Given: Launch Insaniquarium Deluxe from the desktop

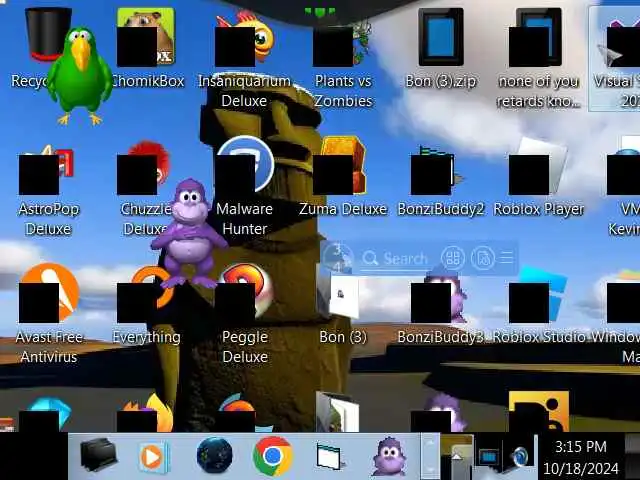Looking at the screenshot, I should click(x=244, y=37).
